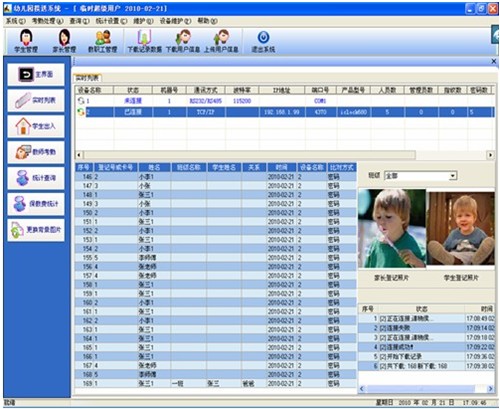The width and height of the screenshot is (500, 409).
Task: Open 学生管理 student management toolbar icon
Action: [x=26, y=41]
